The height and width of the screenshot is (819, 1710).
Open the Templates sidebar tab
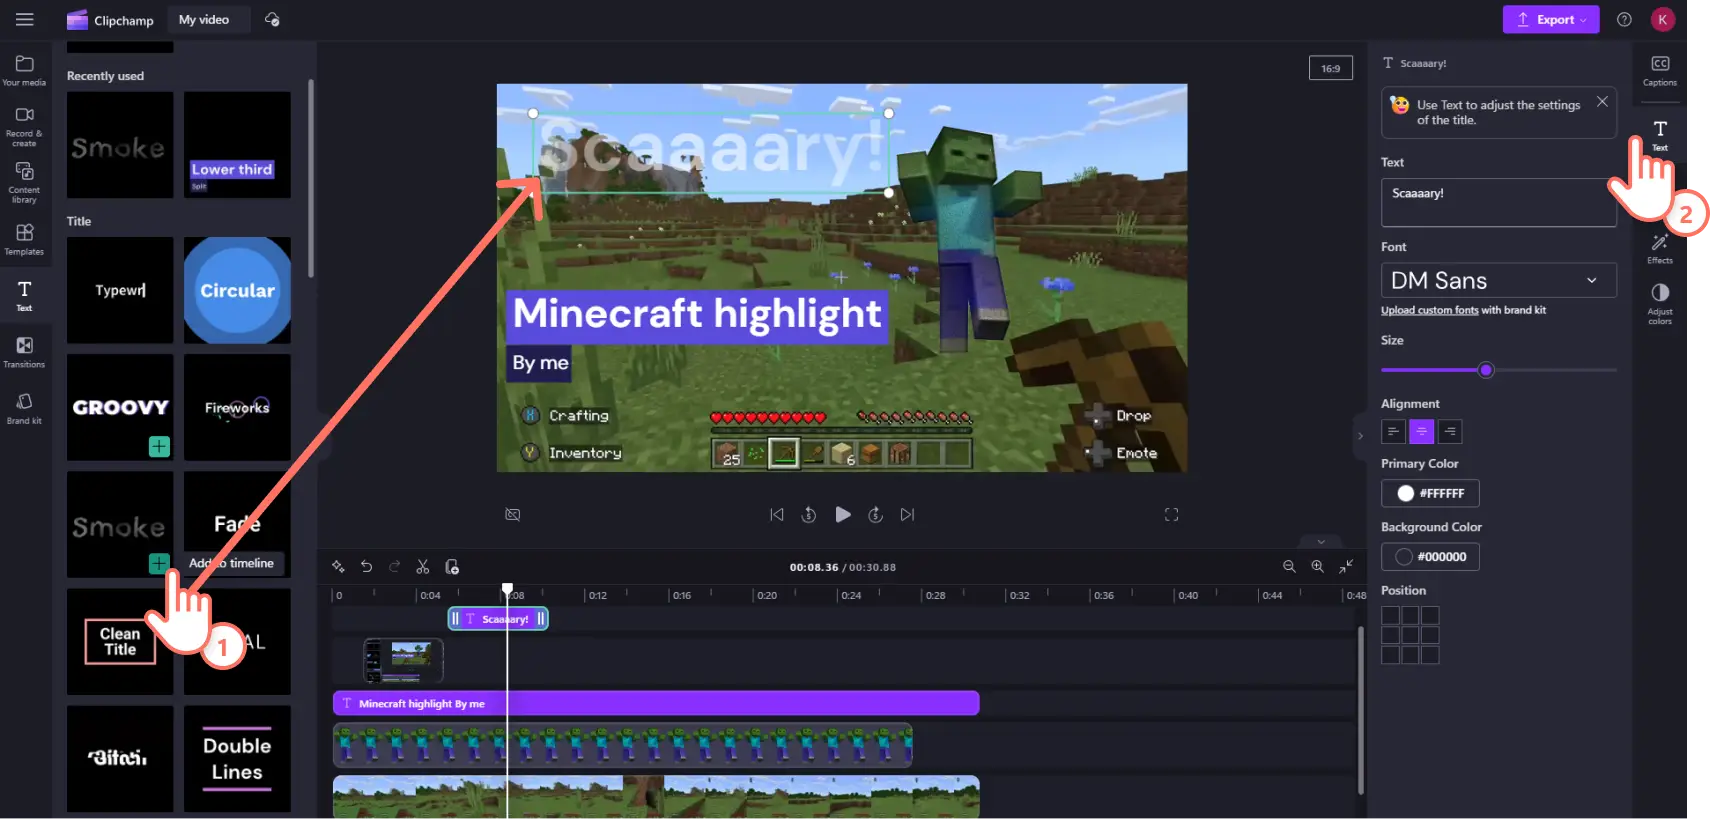[24, 239]
